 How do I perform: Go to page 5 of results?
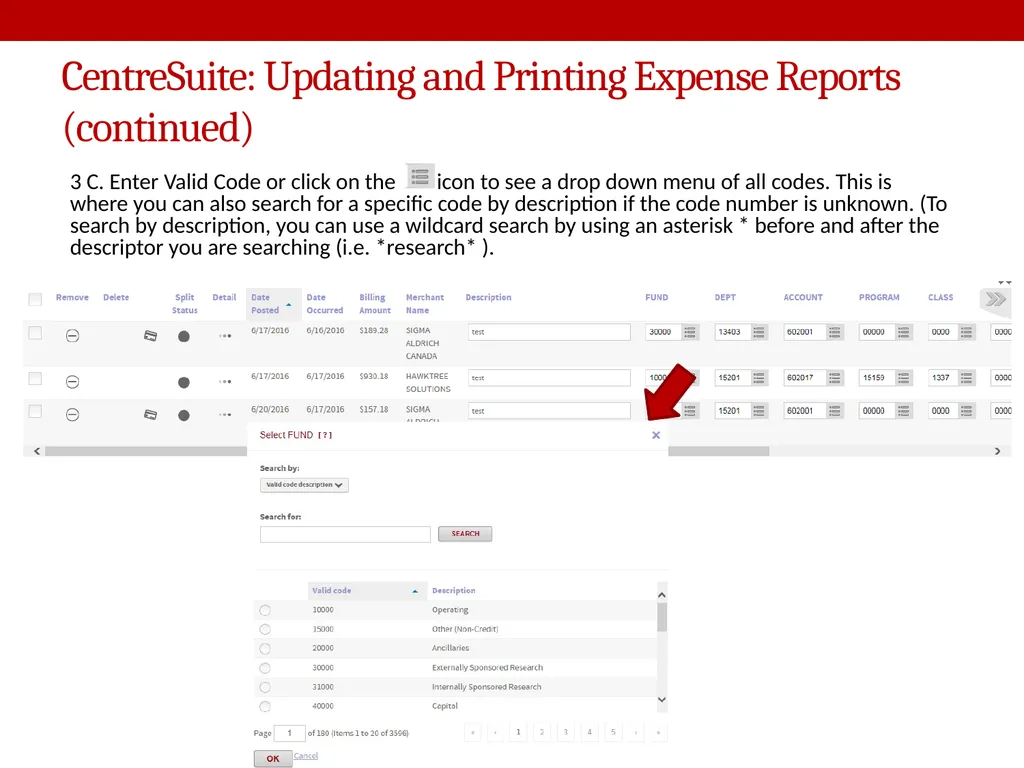(x=613, y=732)
